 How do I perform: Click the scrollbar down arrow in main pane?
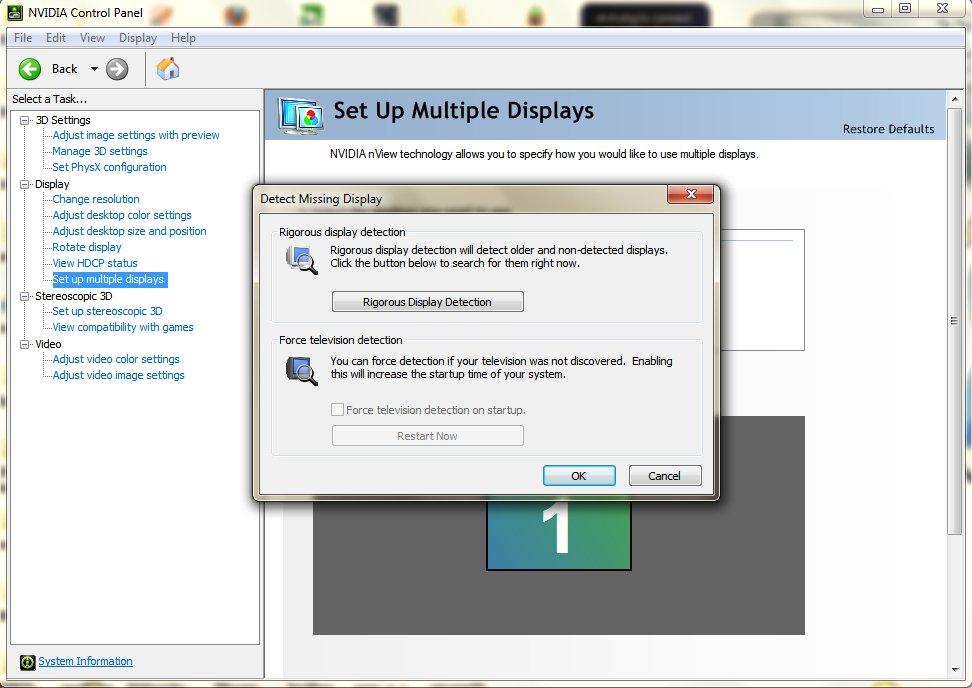[955, 670]
